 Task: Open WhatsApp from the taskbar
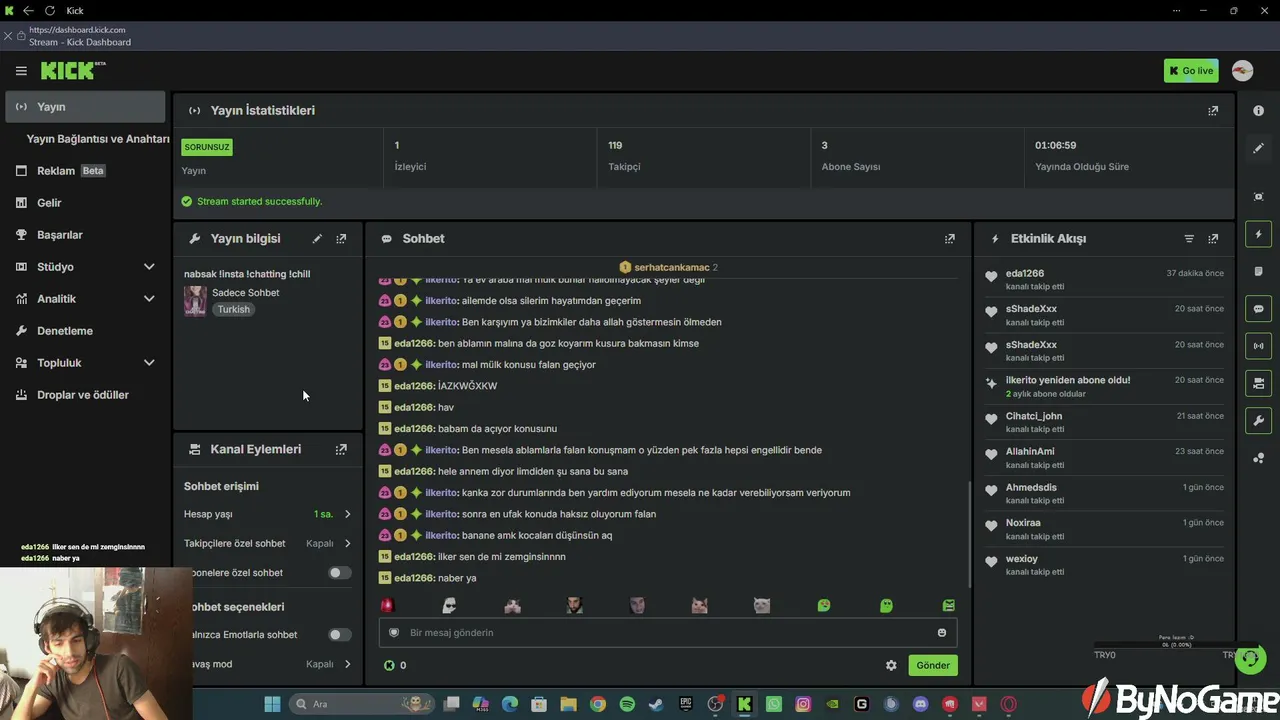pos(774,704)
